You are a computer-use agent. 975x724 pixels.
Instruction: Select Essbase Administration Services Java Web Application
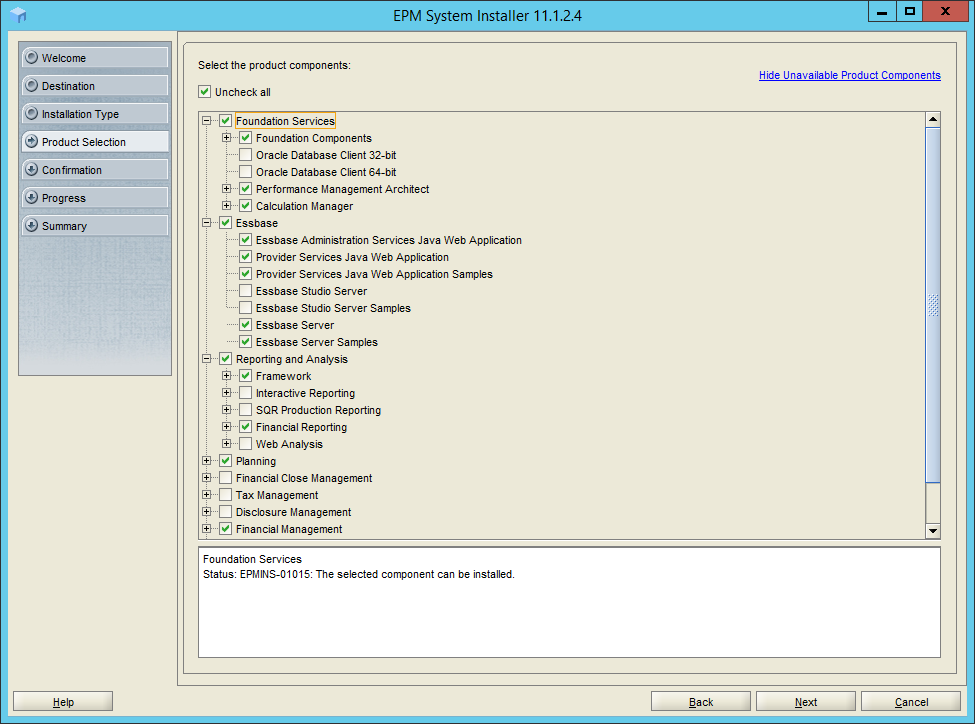point(389,240)
